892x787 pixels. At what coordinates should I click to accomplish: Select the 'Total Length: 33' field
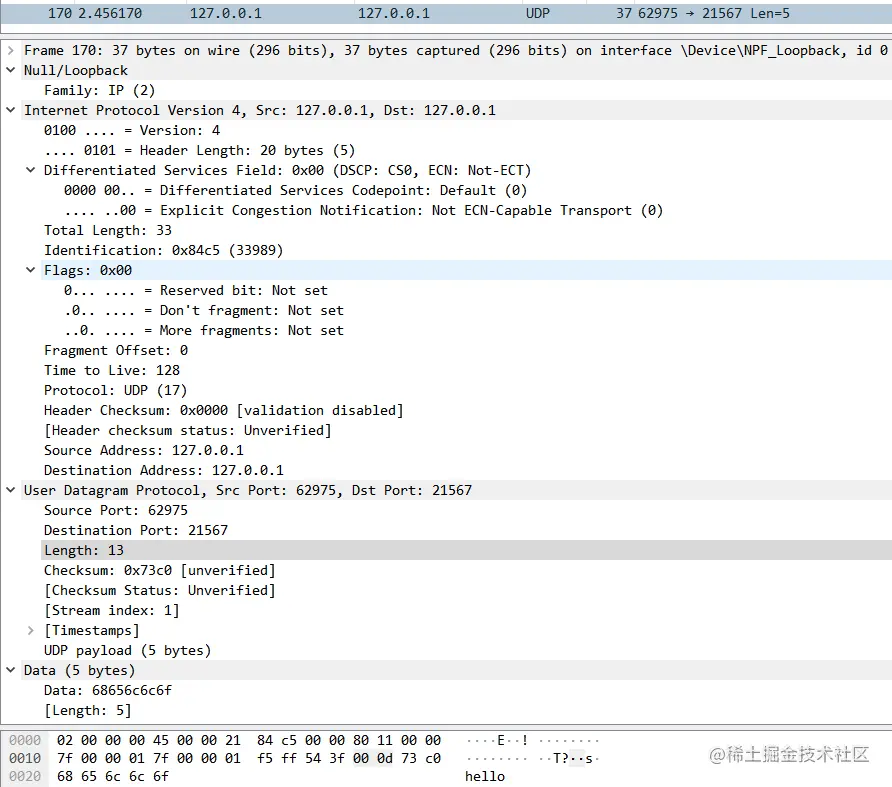pos(108,230)
